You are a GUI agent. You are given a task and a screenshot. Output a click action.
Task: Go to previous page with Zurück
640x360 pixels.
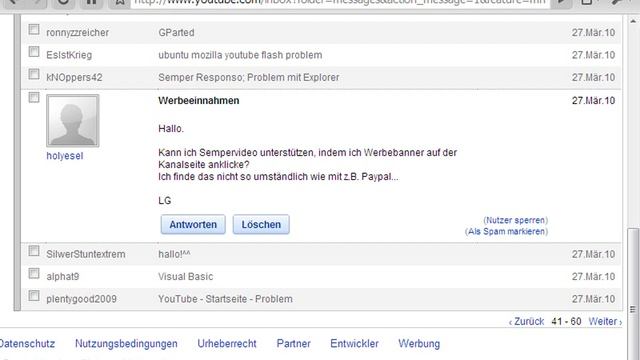[526, 322]
